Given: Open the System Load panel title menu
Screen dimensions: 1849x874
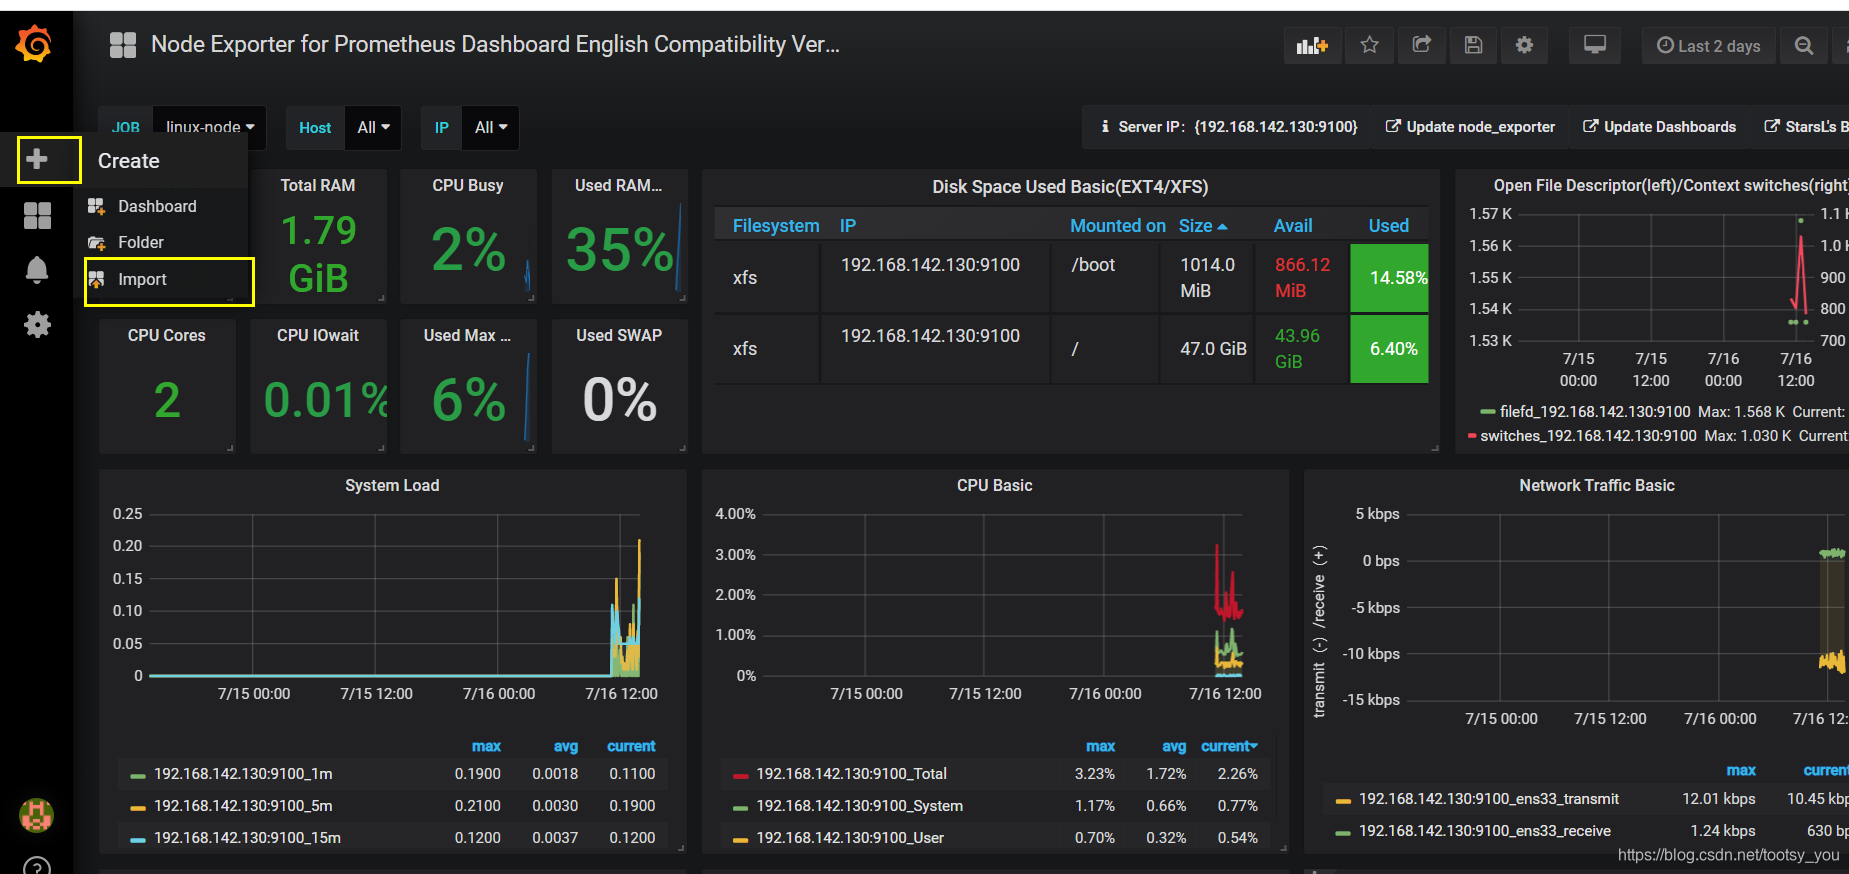Looking at the screenshot, I should click(392, 485).
